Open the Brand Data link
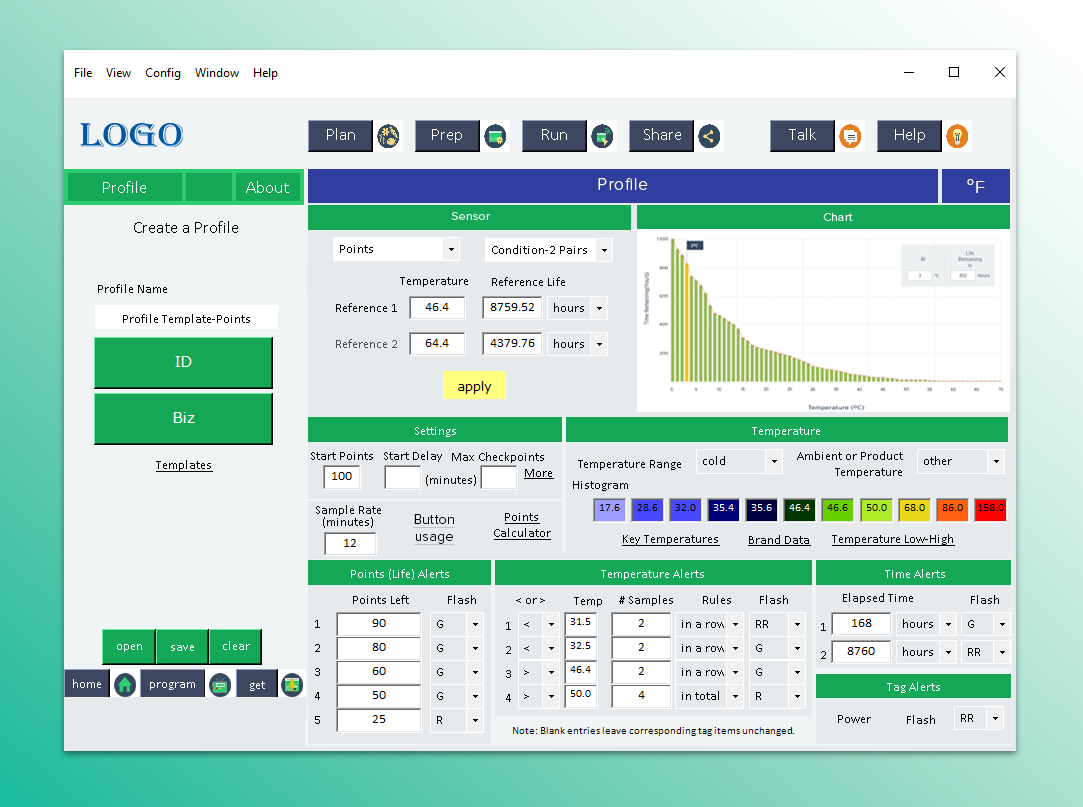This screenshot has width=1083, height=807. pos(778,540)
